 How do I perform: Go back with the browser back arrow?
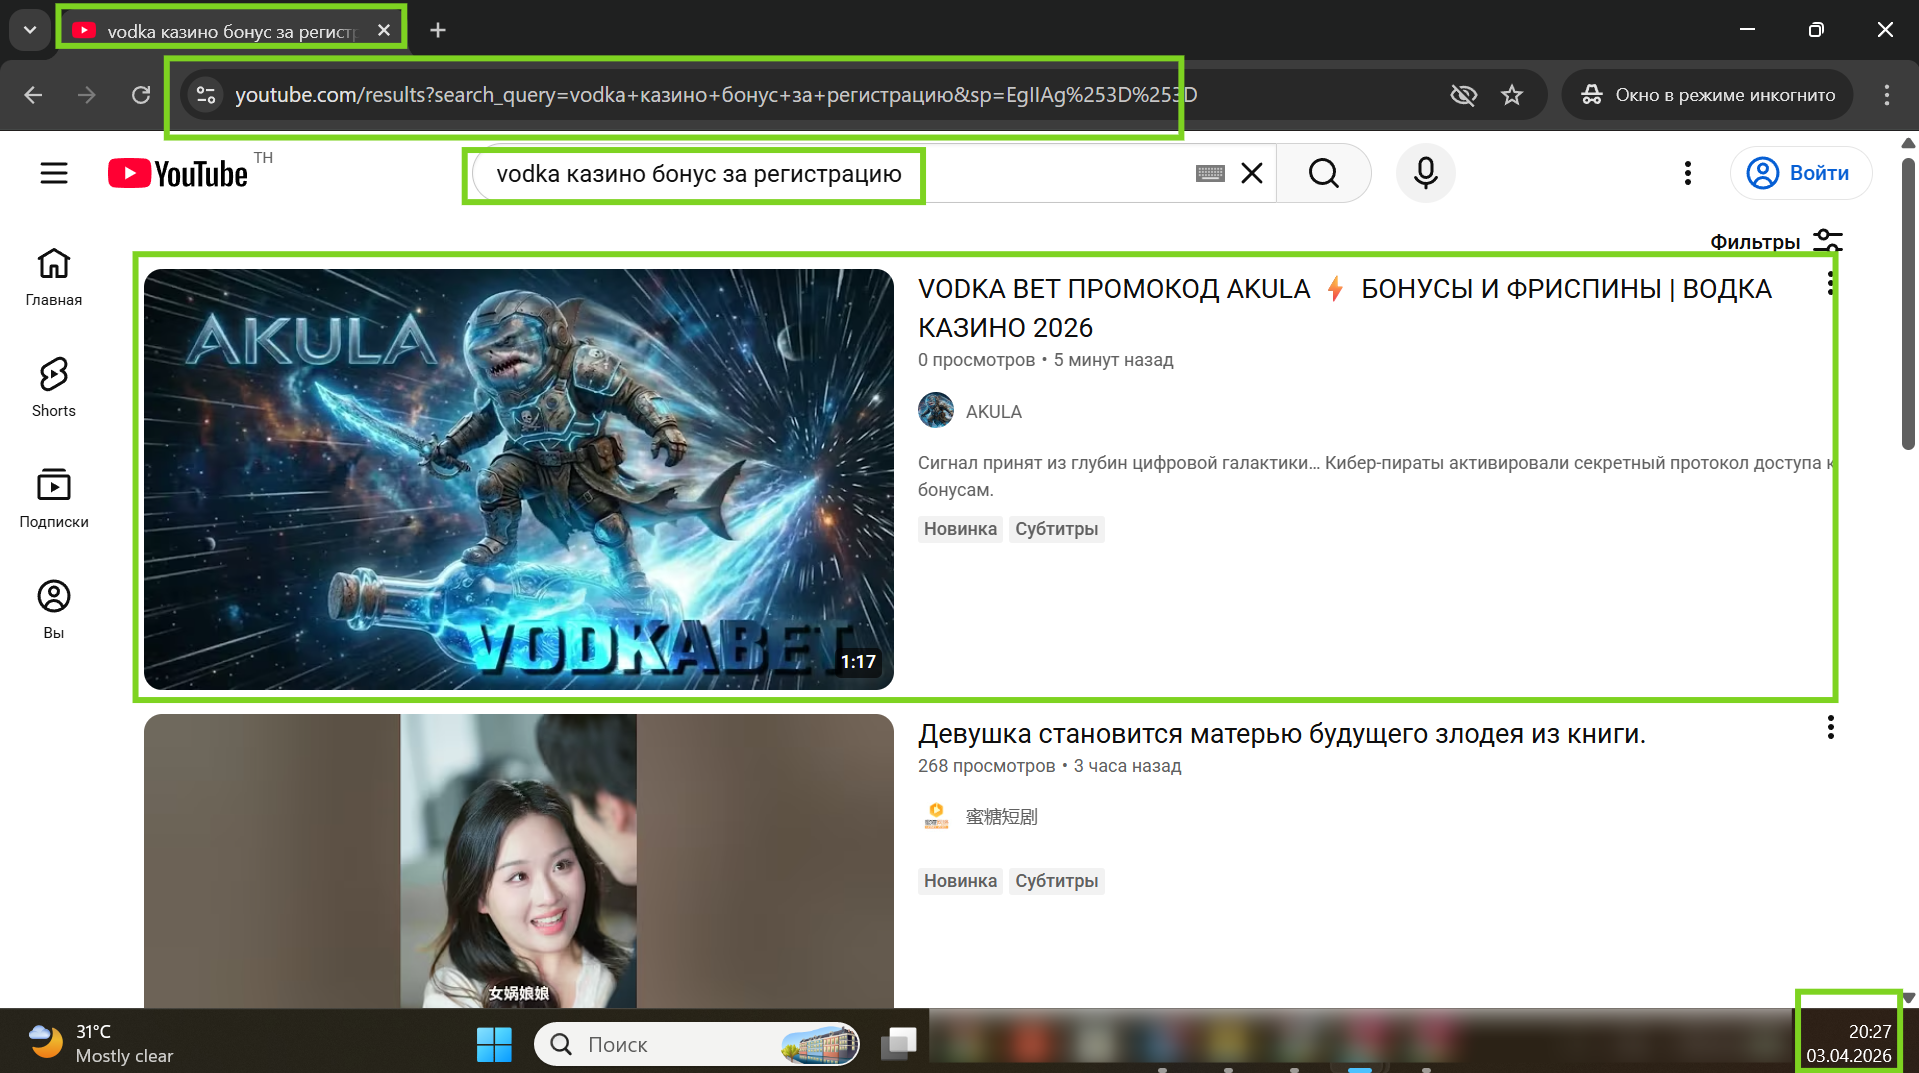33,95
